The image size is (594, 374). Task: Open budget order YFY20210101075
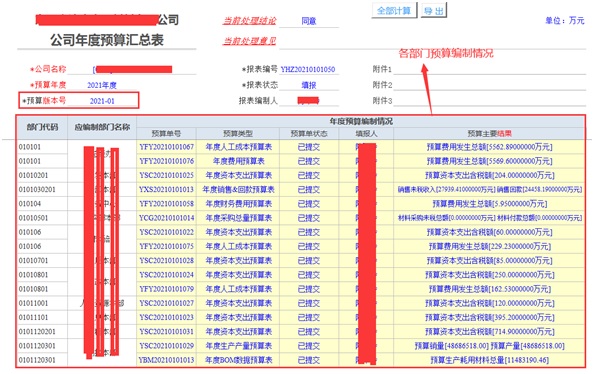pyautogui.click(x=166, y=246)
